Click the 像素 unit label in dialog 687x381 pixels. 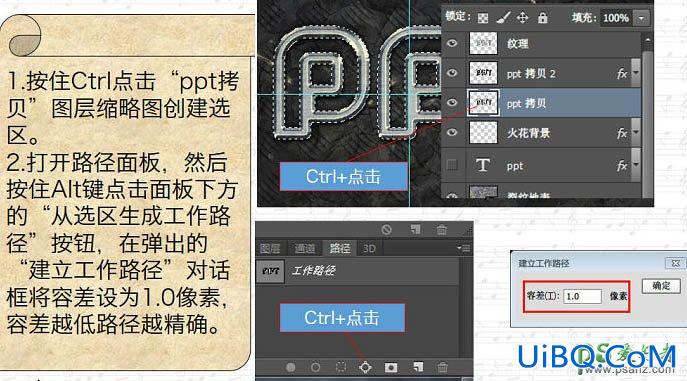click(618, 296)
